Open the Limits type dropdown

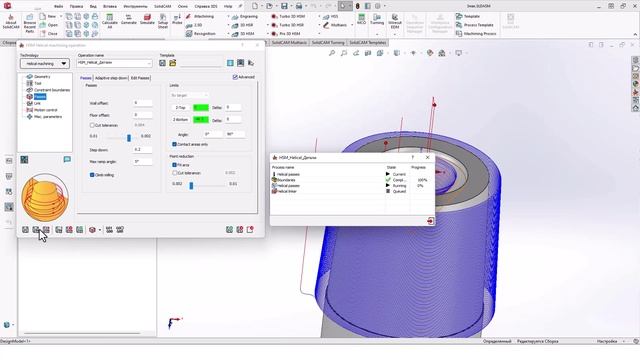(189, 95)
